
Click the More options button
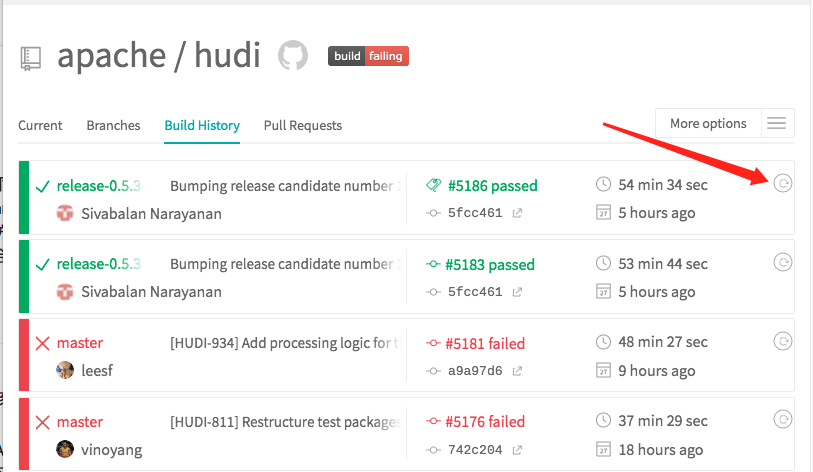click(x=708, y=123)
